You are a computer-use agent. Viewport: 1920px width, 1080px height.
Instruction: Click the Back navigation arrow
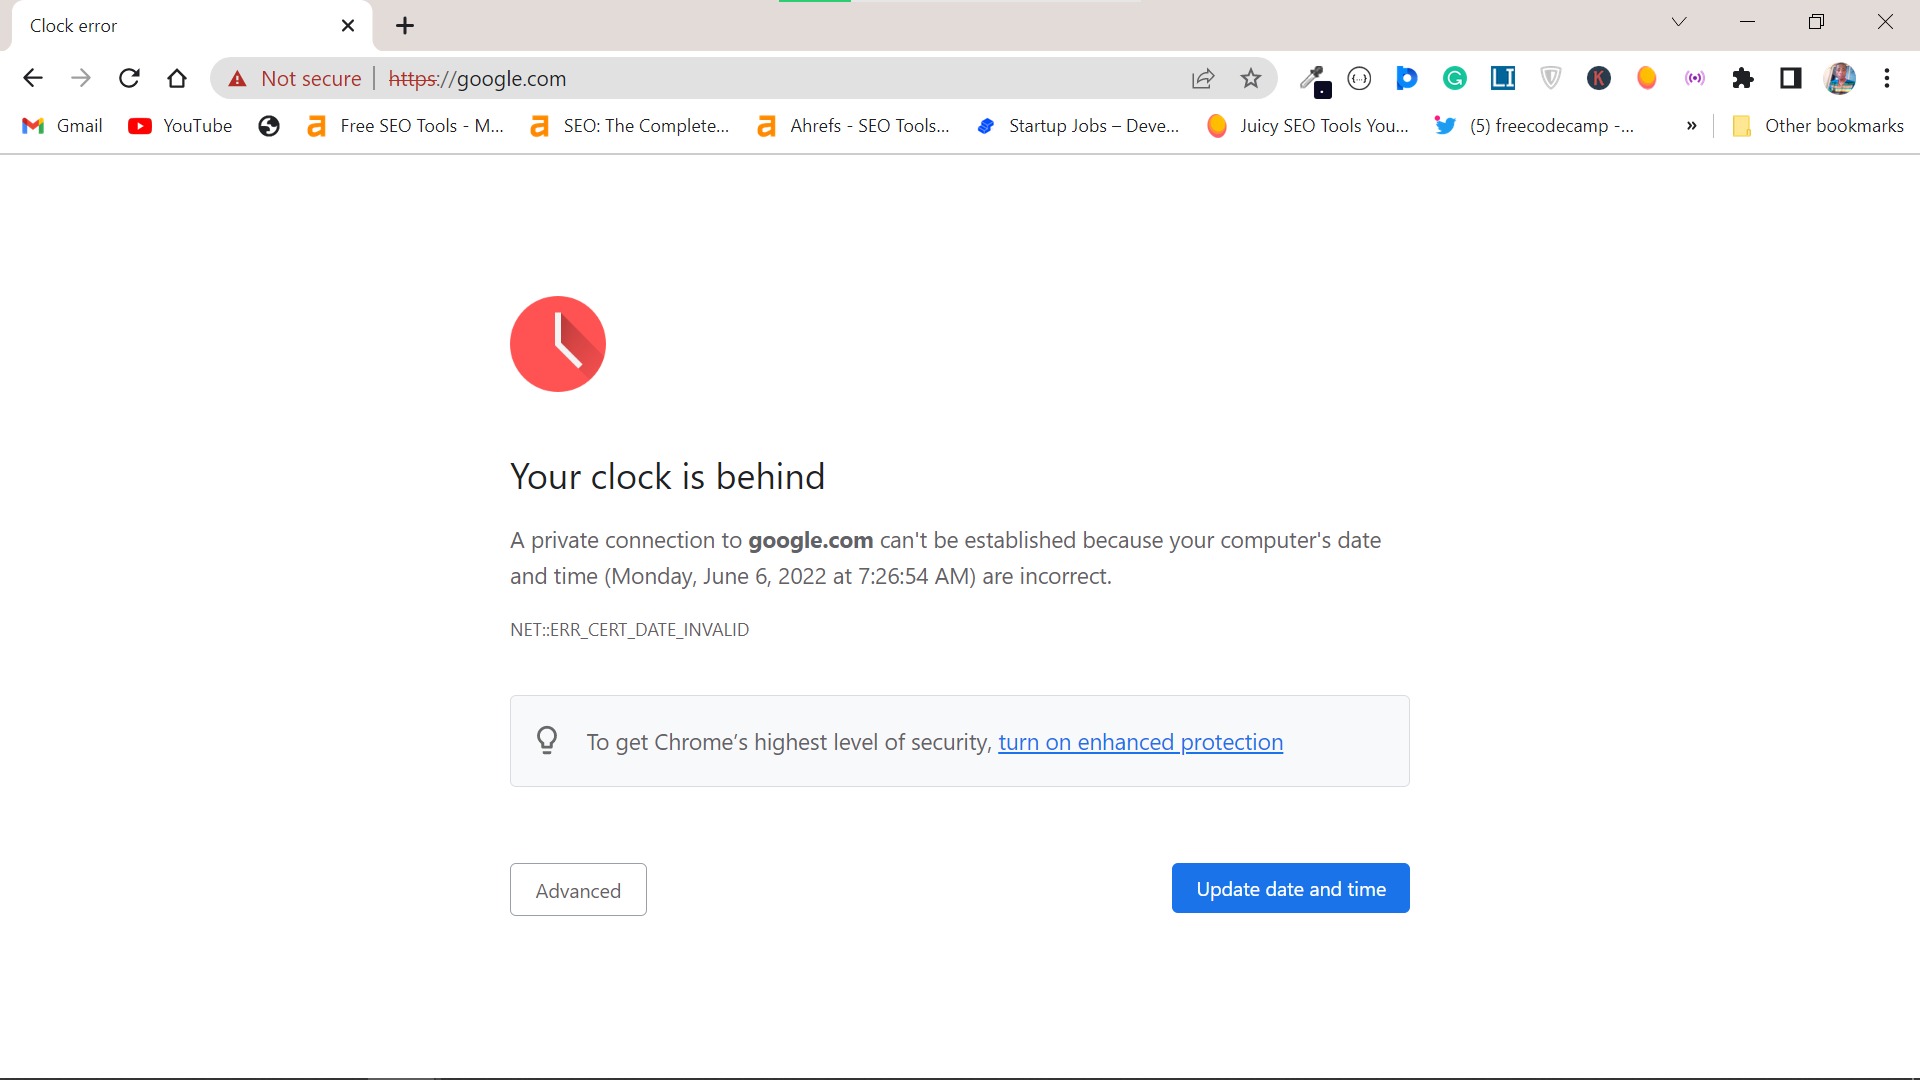tap(33, 78)
